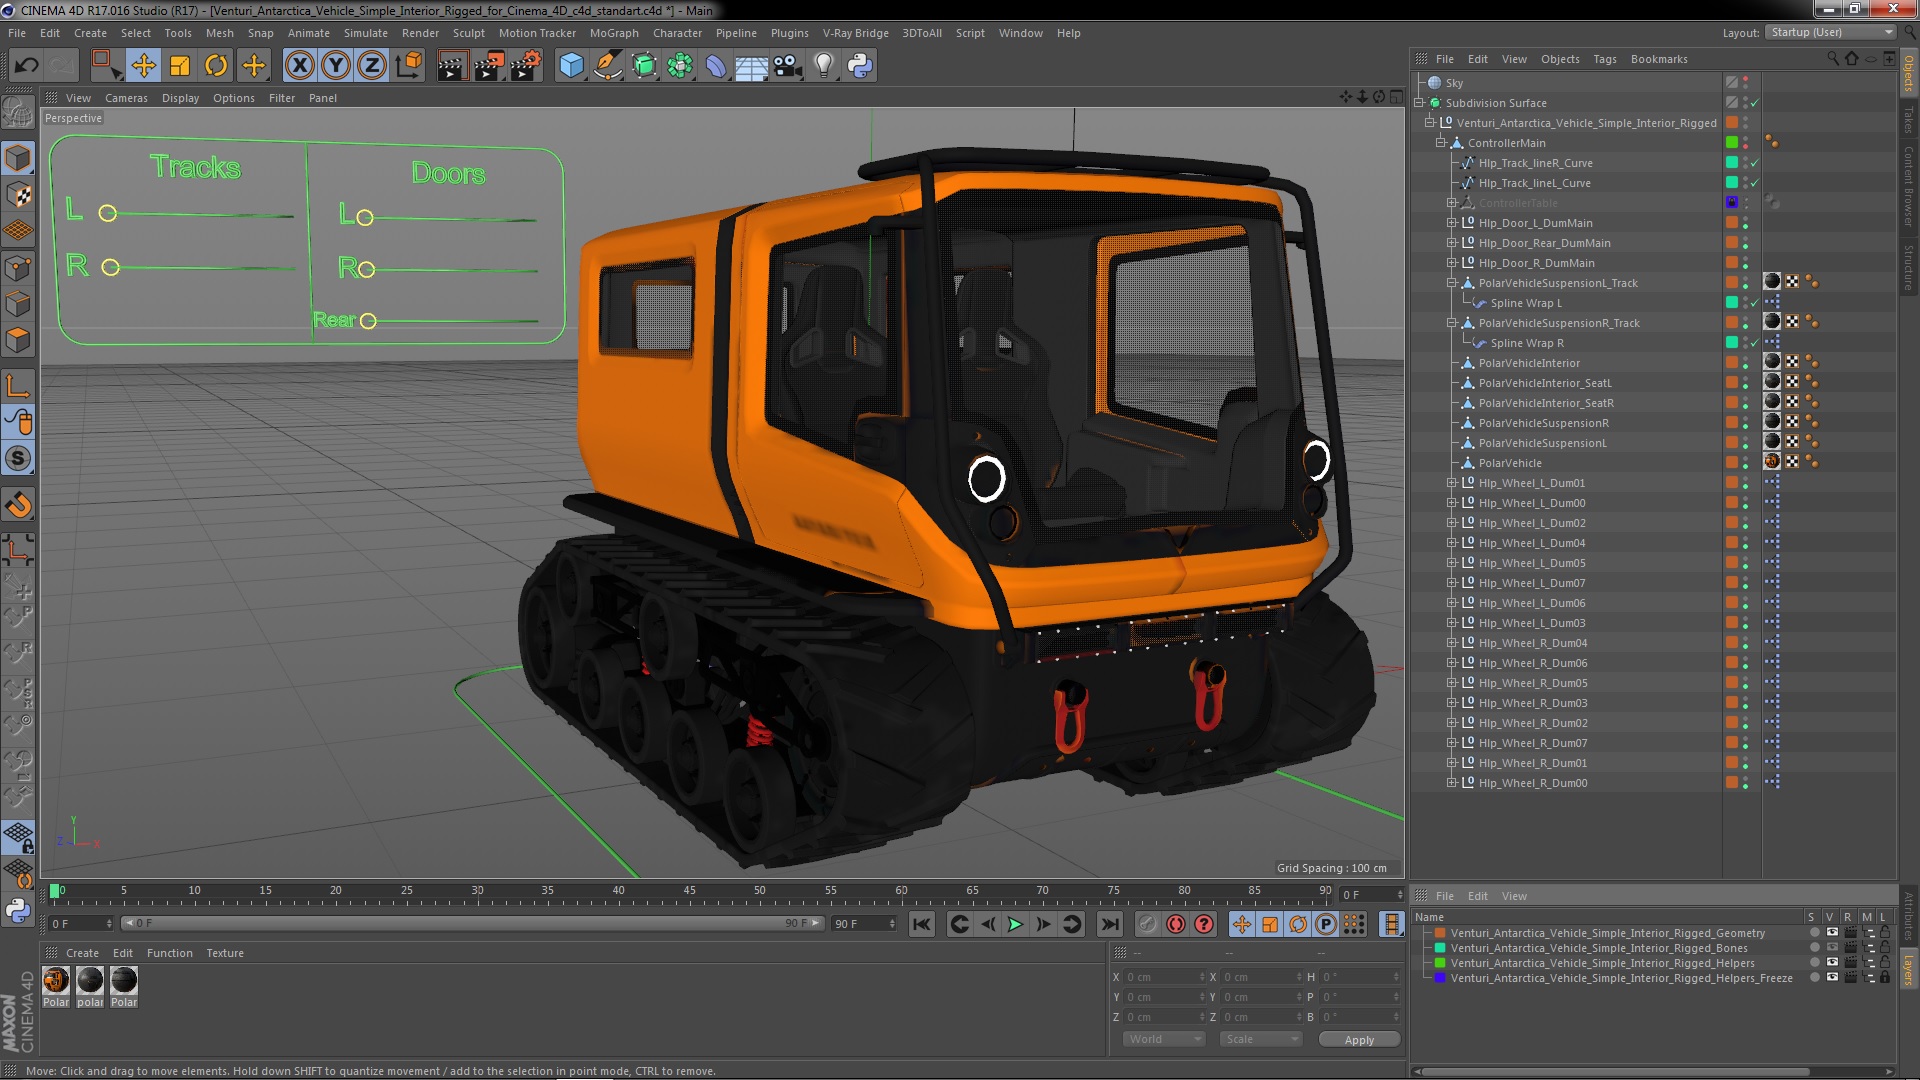Open Layer manager View menu
1920x1080 pixels.
coord(1514,896)
